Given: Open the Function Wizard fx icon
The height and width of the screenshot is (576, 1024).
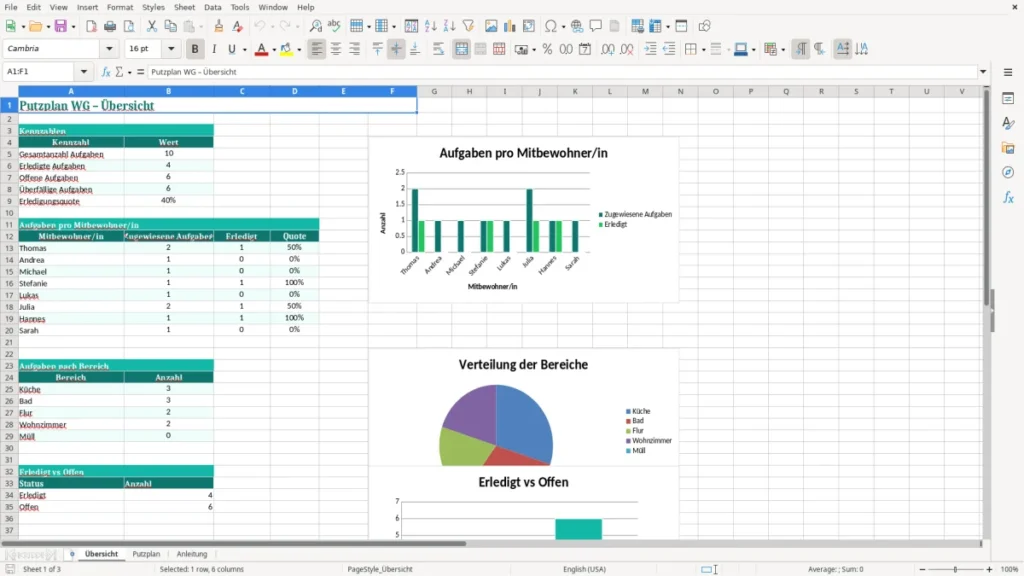Looking at the screenshot, I should coord(106,72).
